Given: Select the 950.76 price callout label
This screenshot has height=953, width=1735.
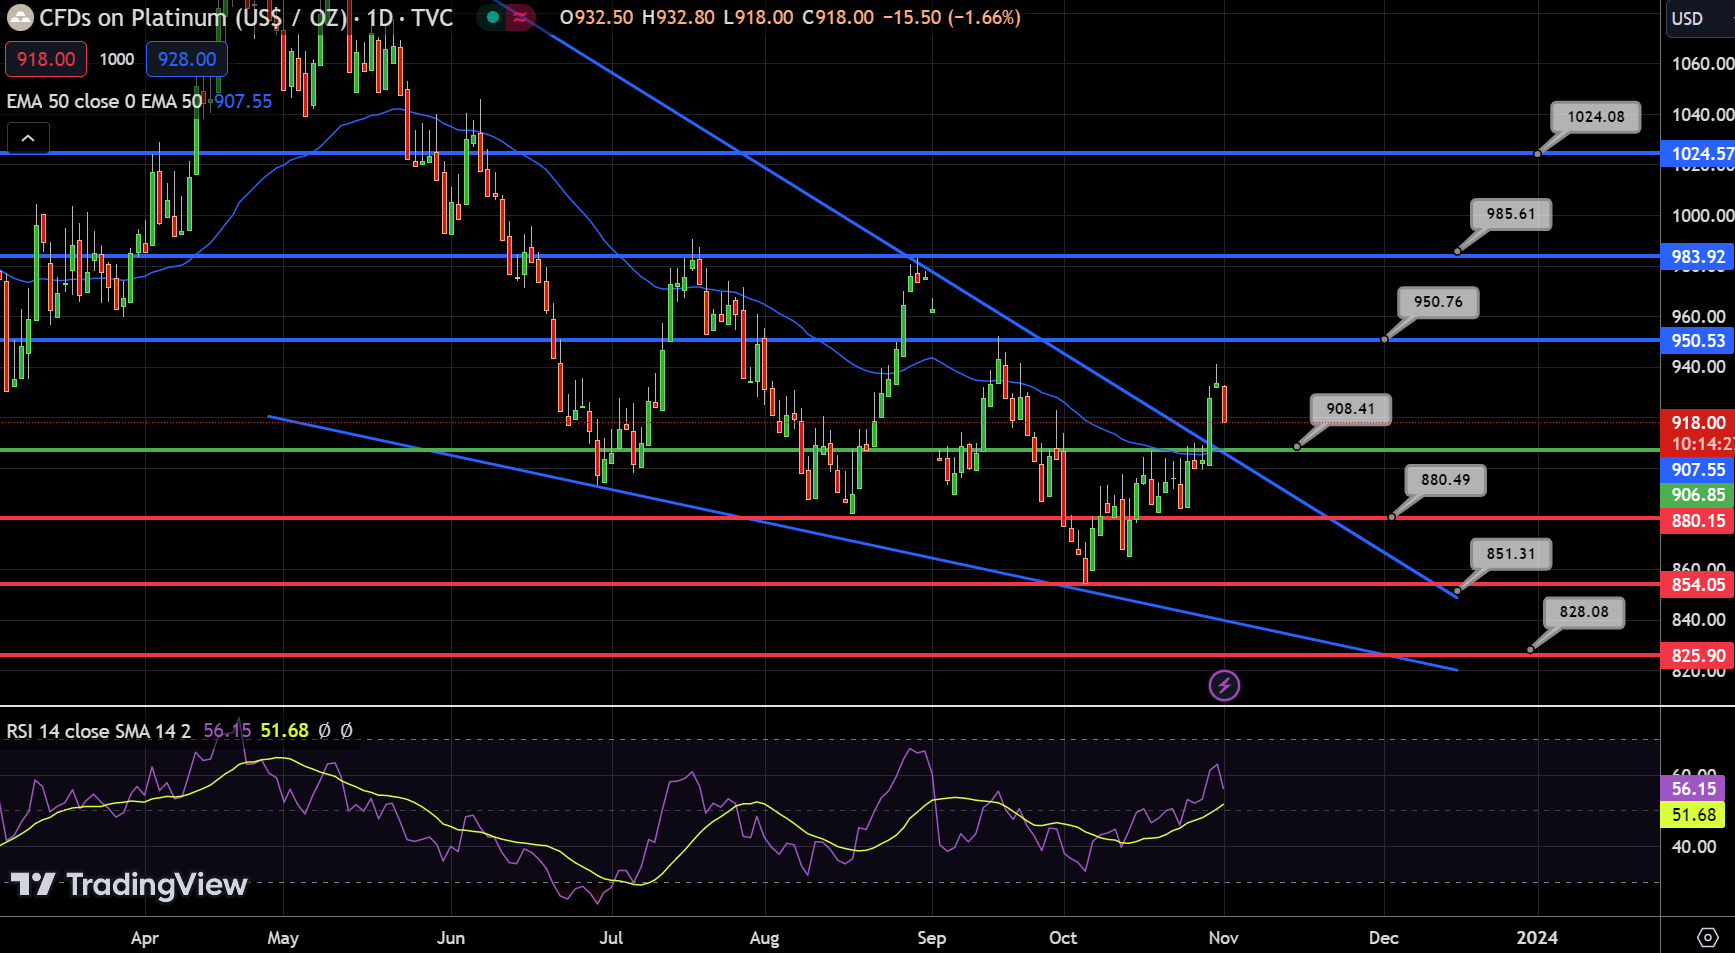Looking at the screenshot, I should pyautogui.click(x=1438, y=302).
